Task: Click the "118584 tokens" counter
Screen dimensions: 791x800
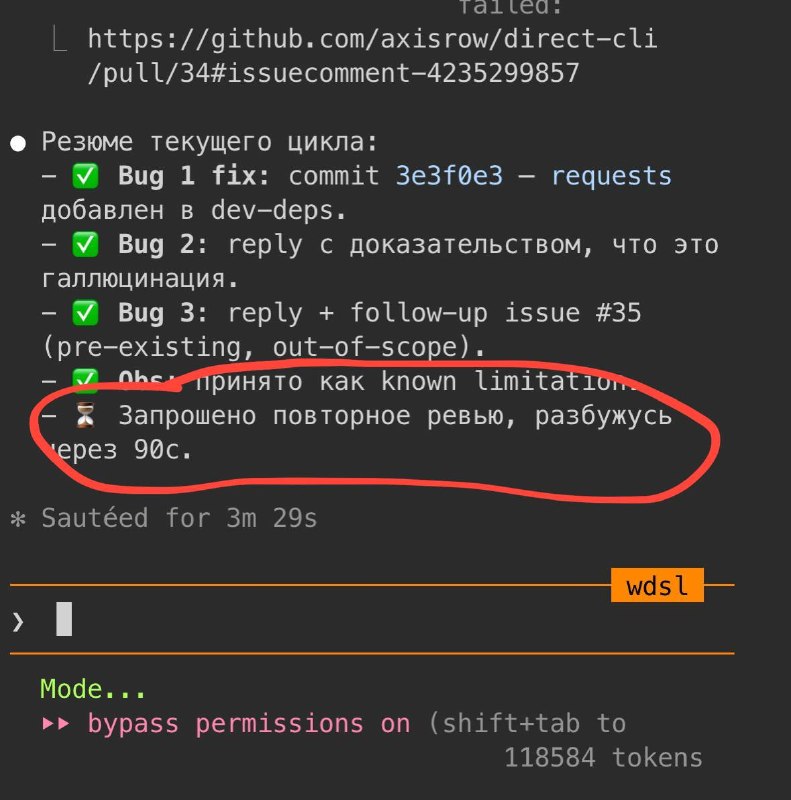Action: (x=603, y=757)
